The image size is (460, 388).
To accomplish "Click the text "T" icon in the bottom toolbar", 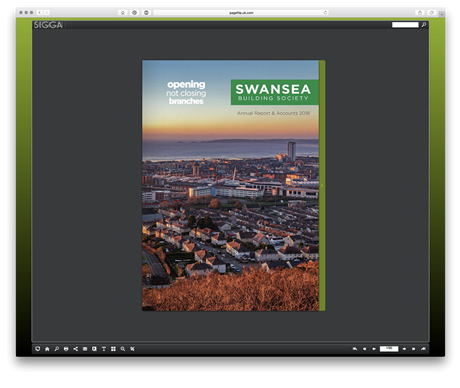I will point(104,349).
